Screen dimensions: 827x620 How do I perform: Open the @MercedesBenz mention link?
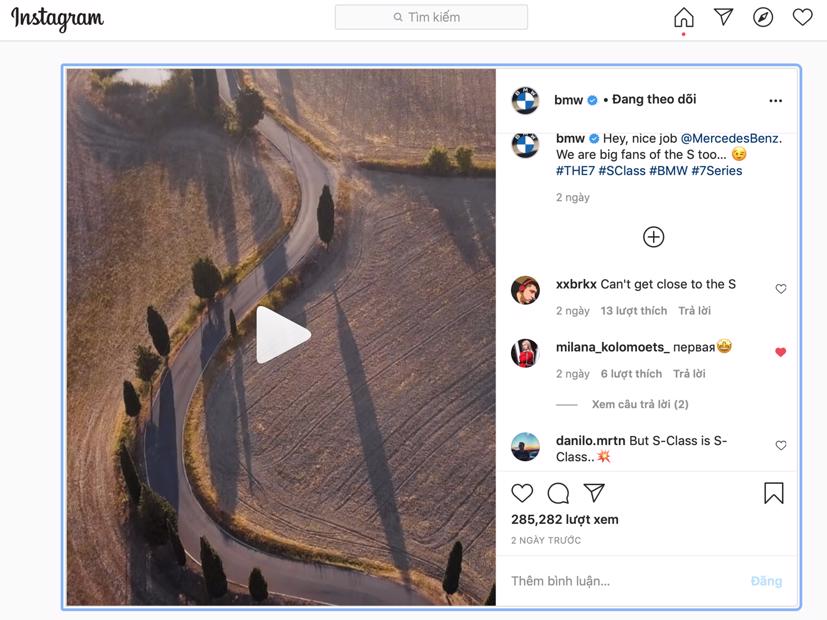(x=731, y=139)
